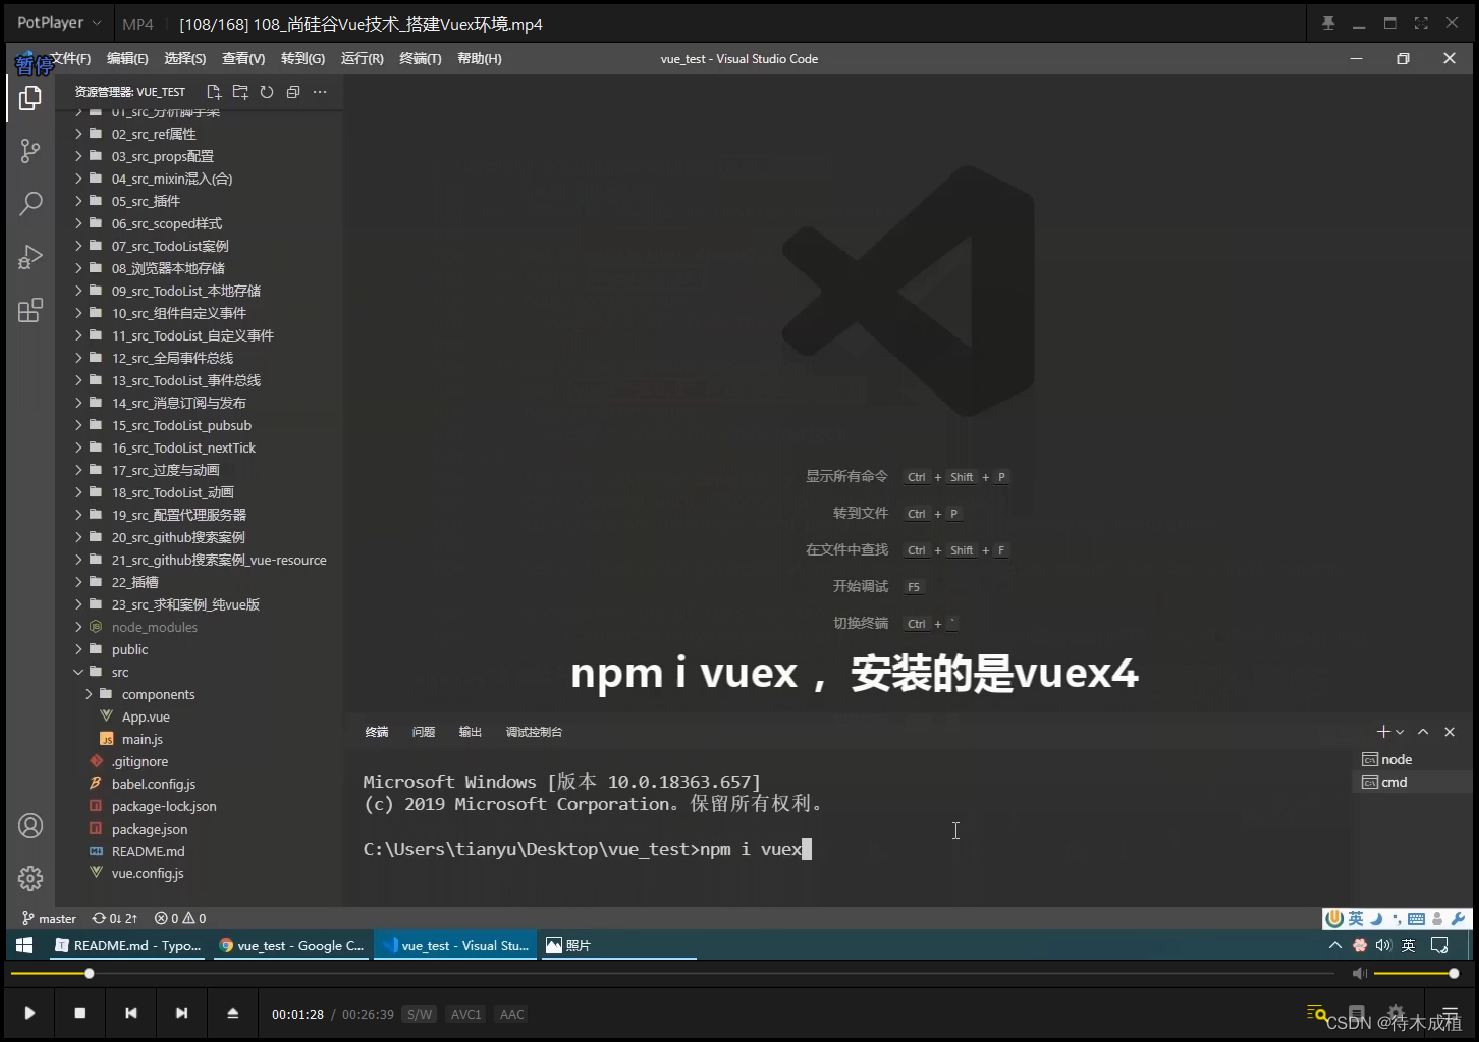The width and height of the screenshot is (1479, 1042).
Task: Open Windows Start menu
Action: click(x=24, y=945)
